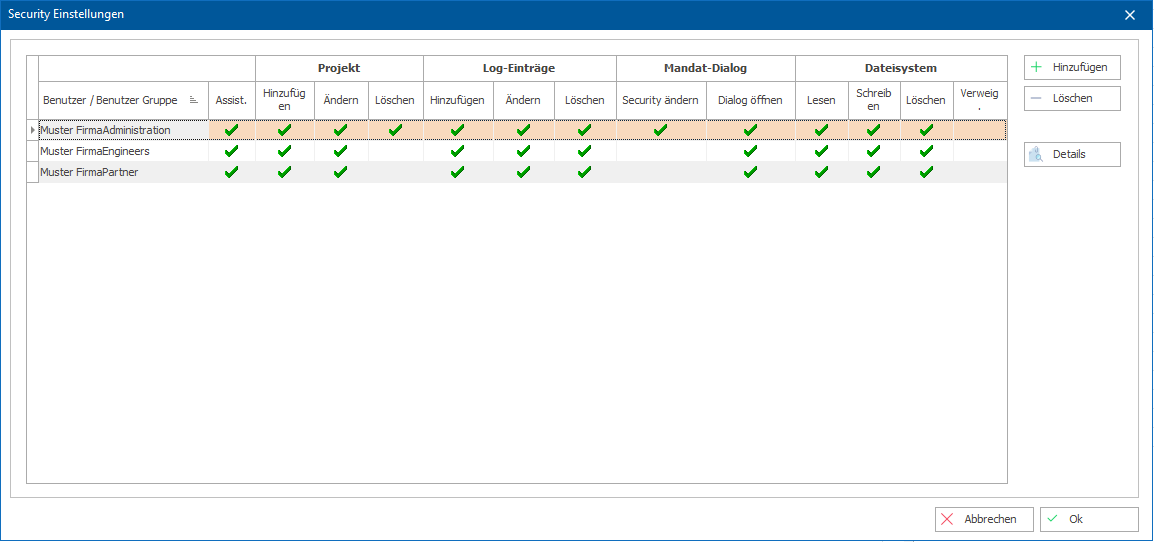Toggle Dateisystem Lesen for Muster FirmaAdministration
Screen dimensions: 1154x542
coord(821,130)
